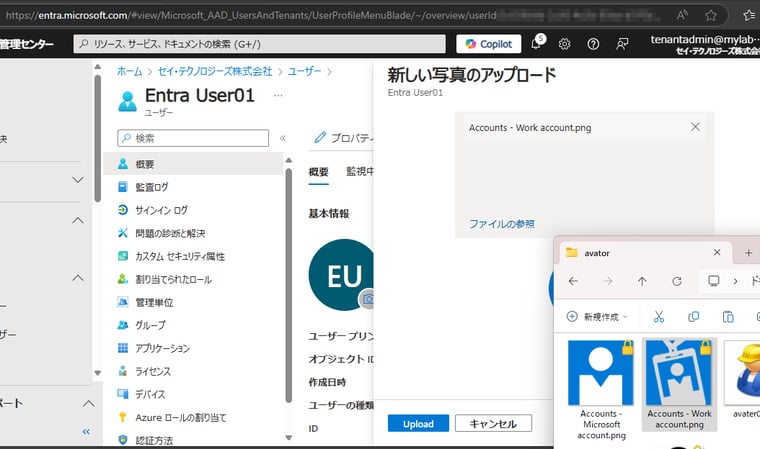Click the Copy icon in Explorer toolbar
The width and height of the screenshot is (760, 449).
694,317
